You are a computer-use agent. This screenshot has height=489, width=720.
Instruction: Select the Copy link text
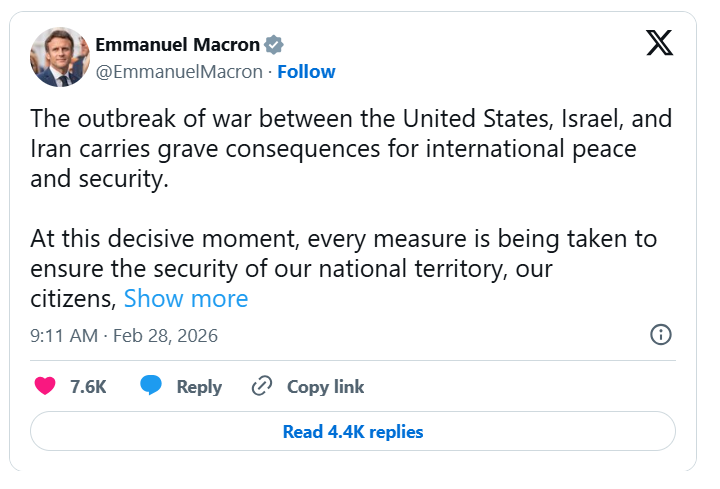(325, 386)
